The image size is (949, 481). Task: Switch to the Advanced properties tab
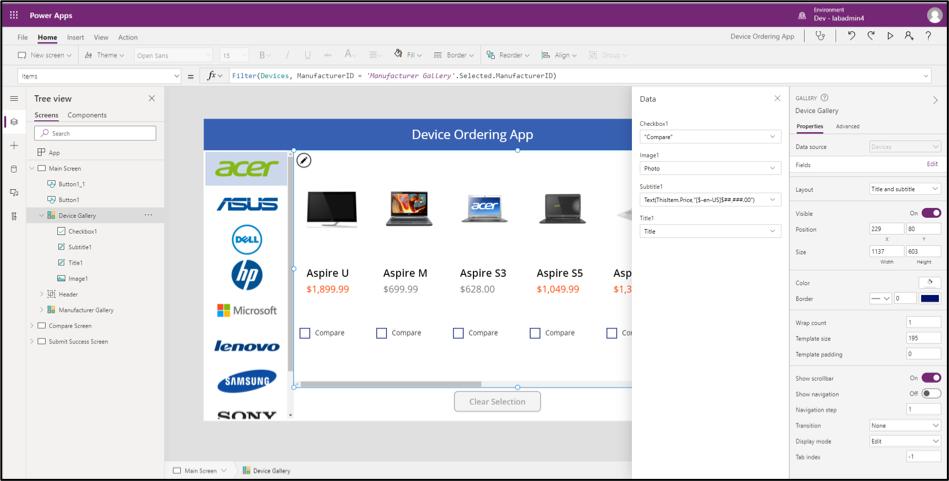[x=847, y=126]
